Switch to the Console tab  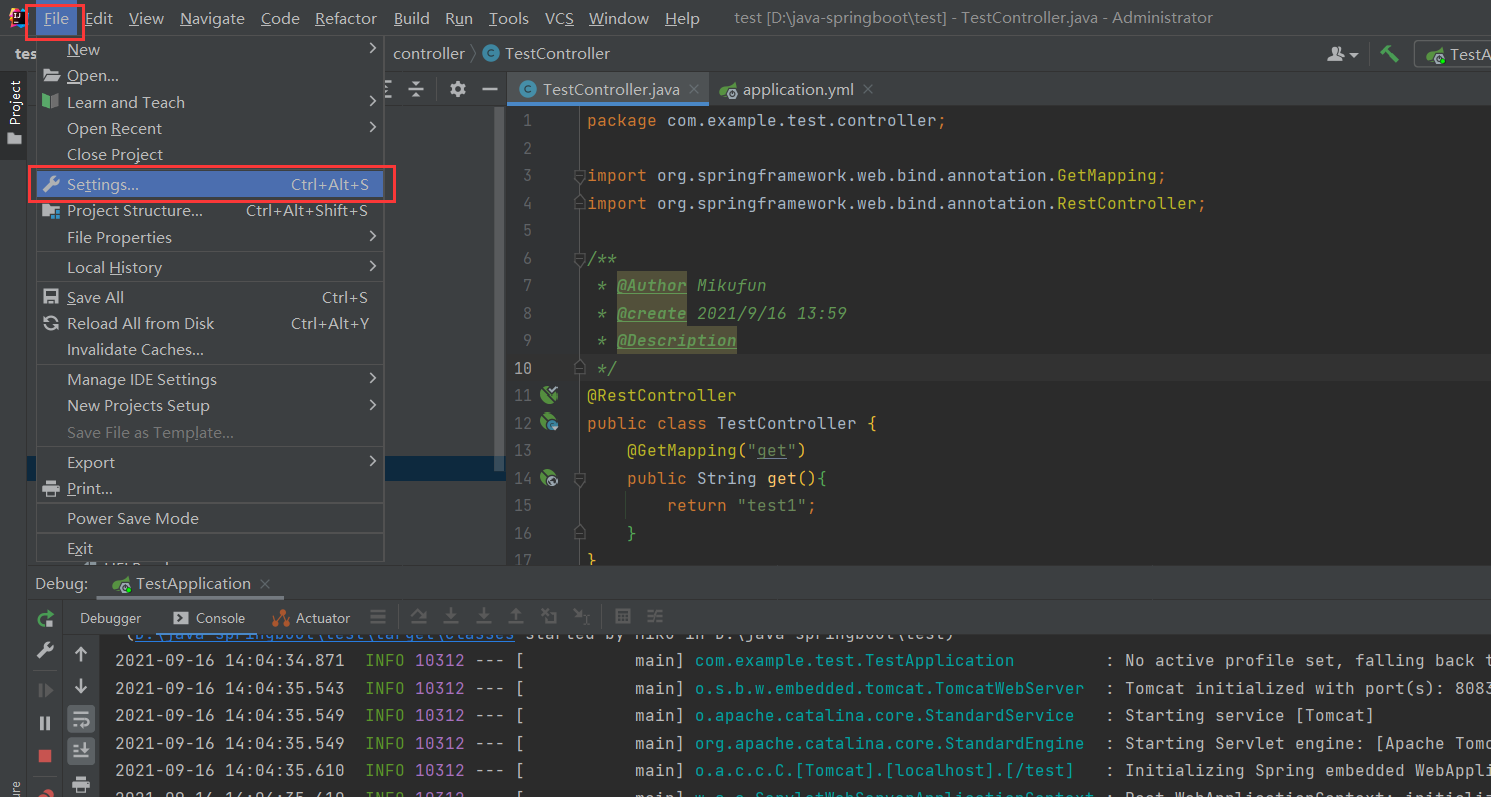209,618
